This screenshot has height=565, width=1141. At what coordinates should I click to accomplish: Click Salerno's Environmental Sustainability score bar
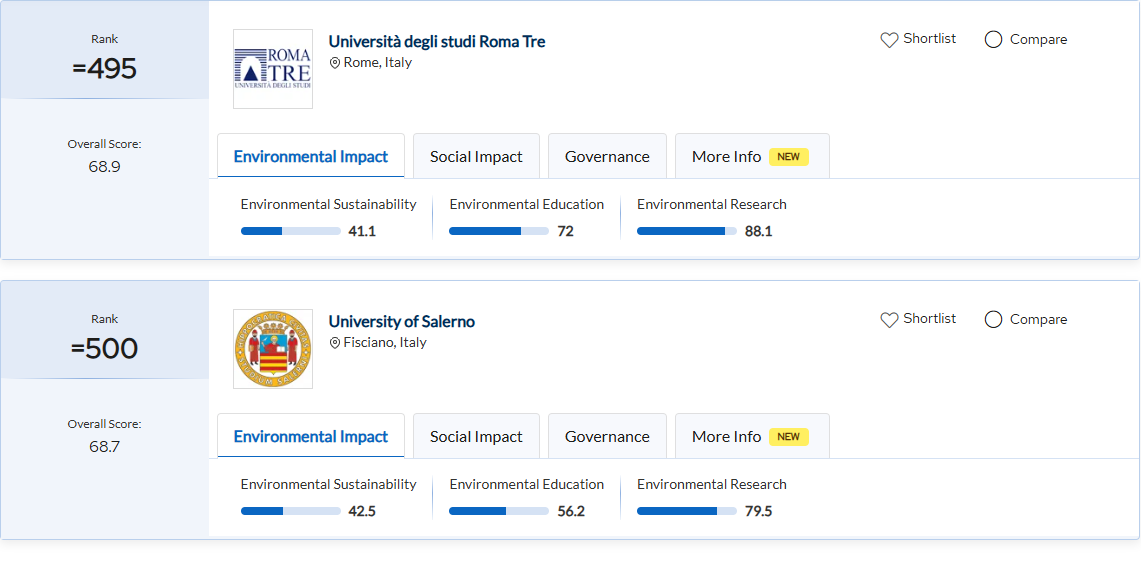pos(290,511)
